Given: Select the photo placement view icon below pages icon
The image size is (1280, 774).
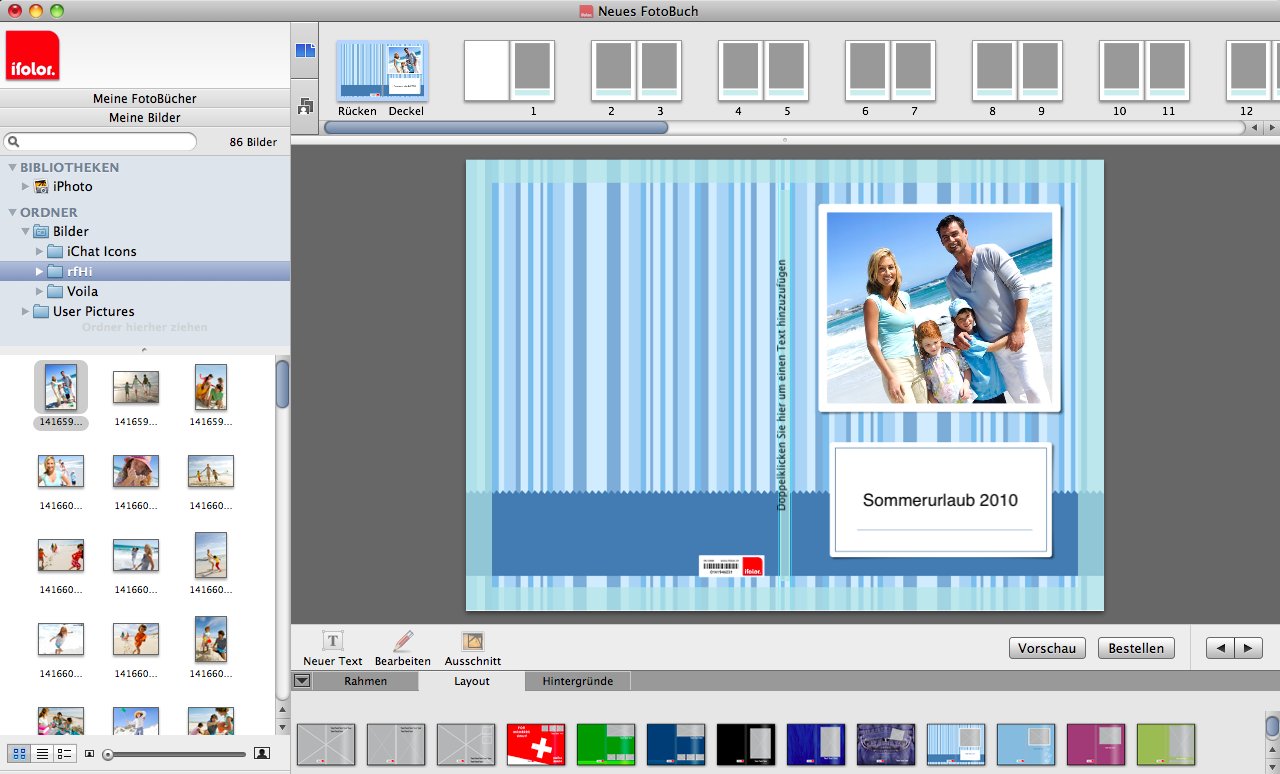Looking at the screenshot, I should (x=305, y=105).
